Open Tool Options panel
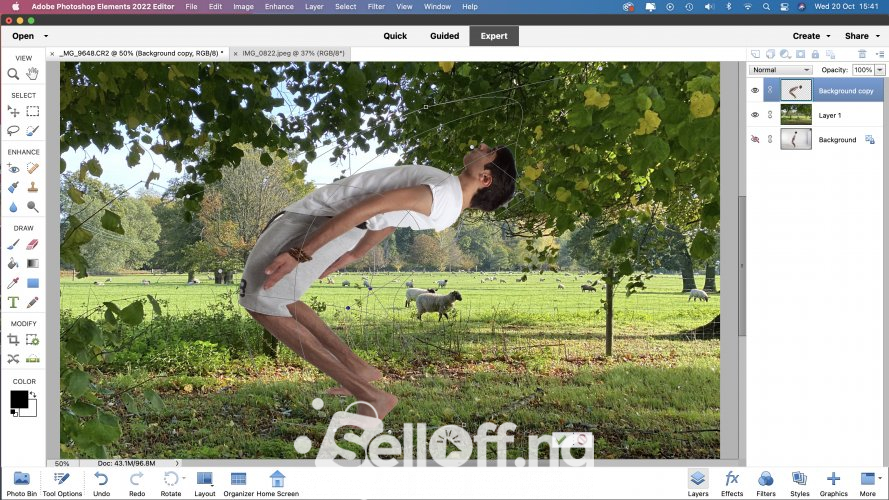The height and width of the screenshot is (500, 889). coord(62,484)
